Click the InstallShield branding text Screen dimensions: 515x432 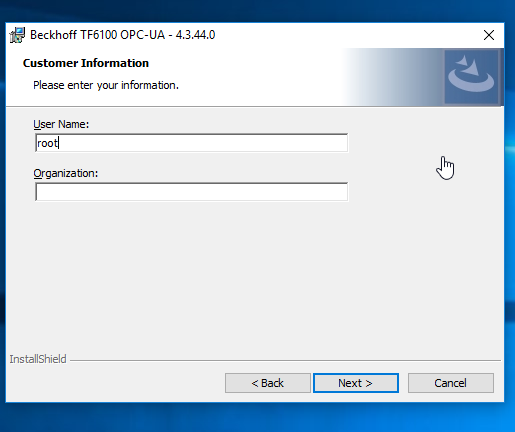[38, 359]
